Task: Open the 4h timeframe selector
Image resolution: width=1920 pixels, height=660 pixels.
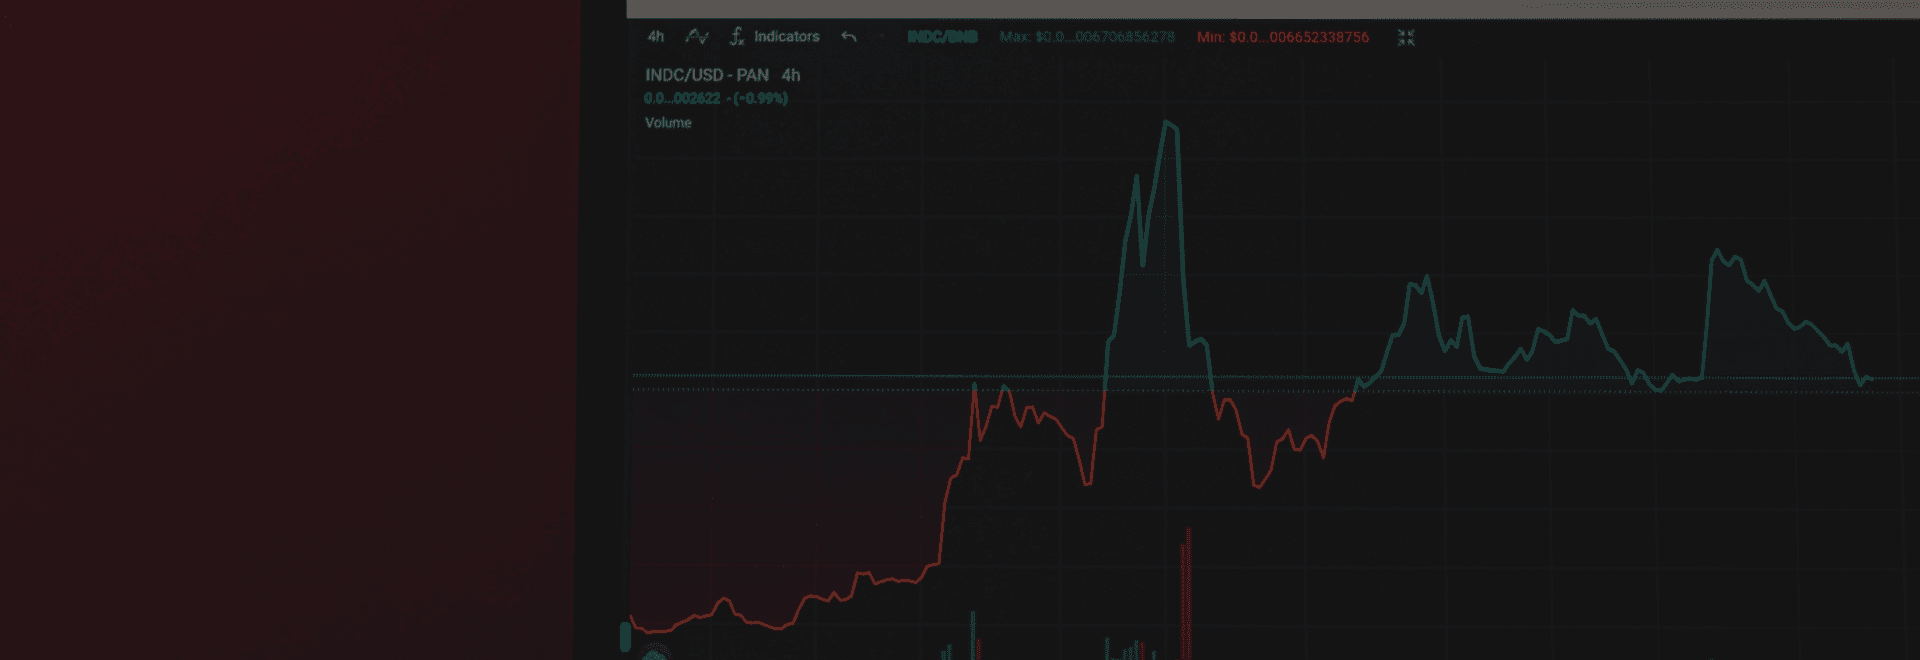Action: click(x=655, y=37)
